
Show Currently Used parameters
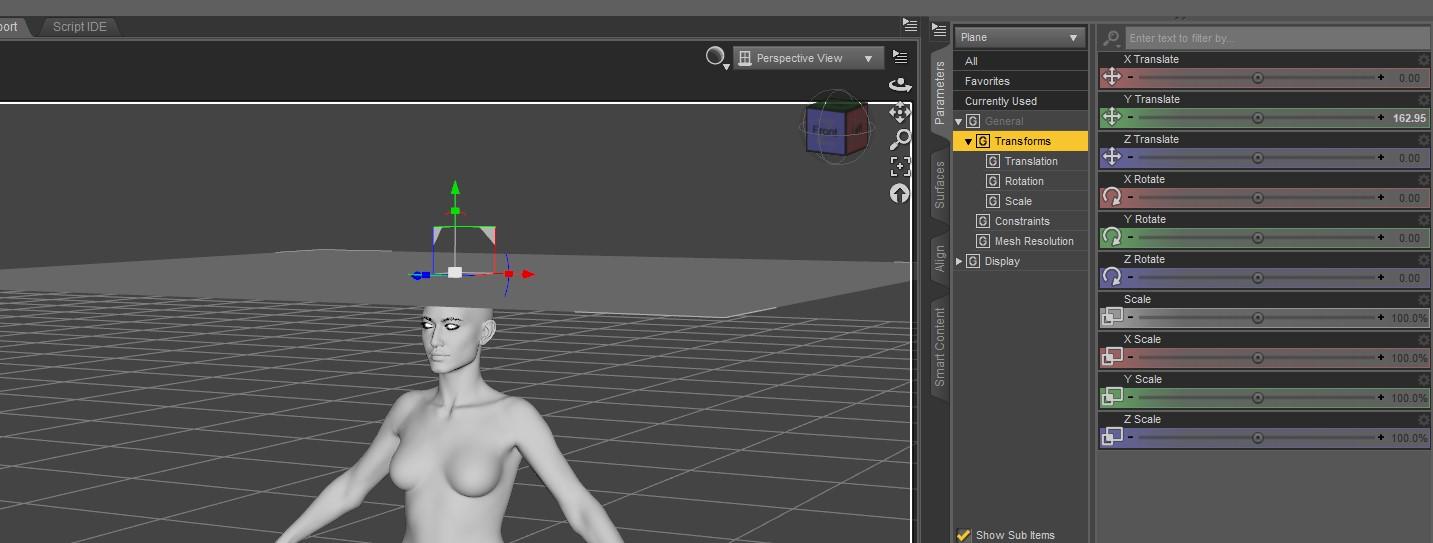click(1020, 101)
